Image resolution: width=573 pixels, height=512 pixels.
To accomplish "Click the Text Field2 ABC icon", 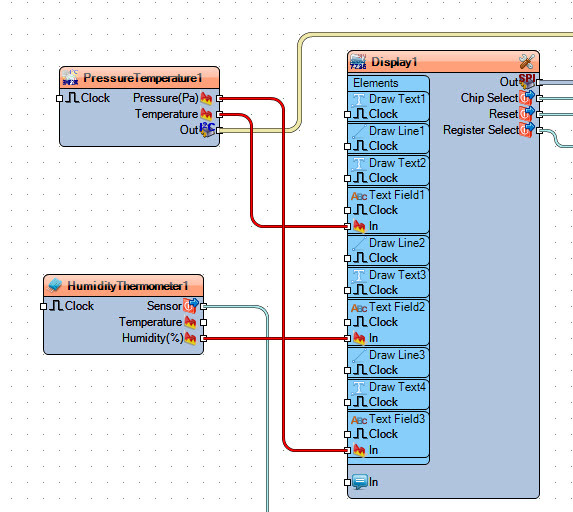I will pyautogui.click(x=359, y=308).
